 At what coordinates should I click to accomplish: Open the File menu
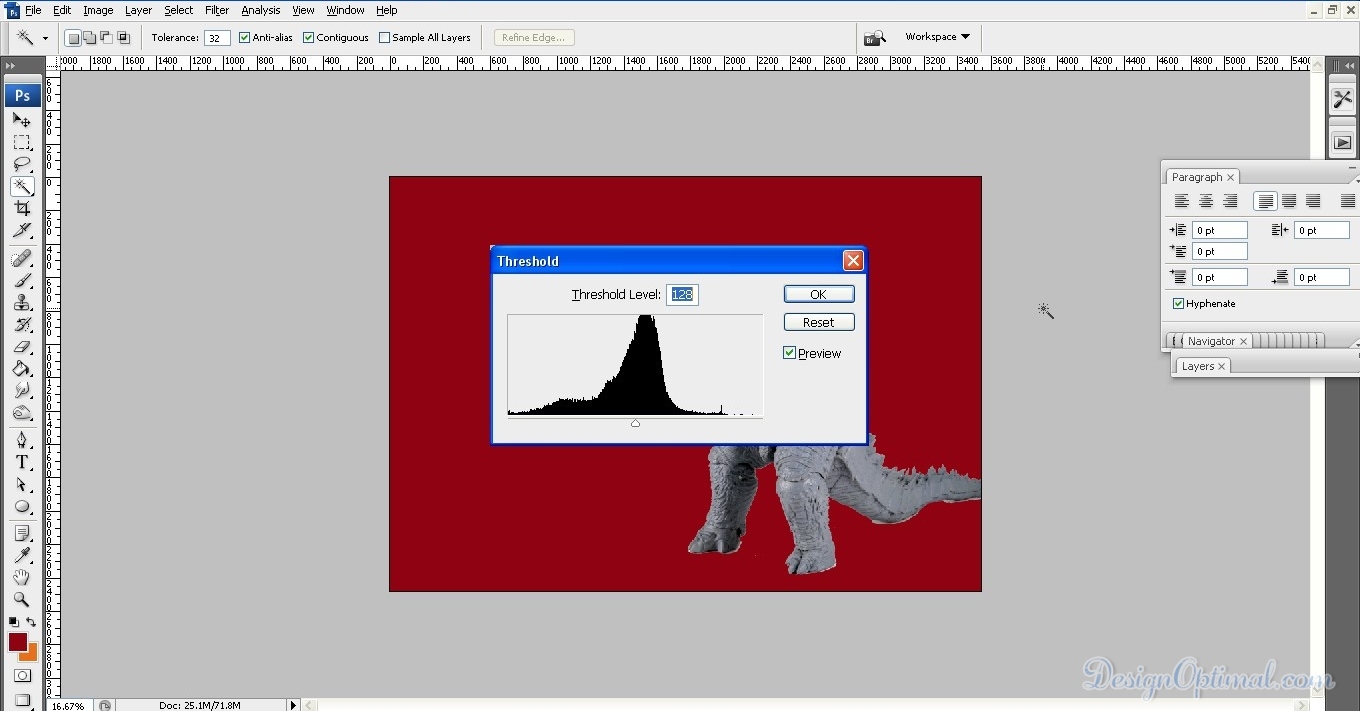[x=33, y=10]
